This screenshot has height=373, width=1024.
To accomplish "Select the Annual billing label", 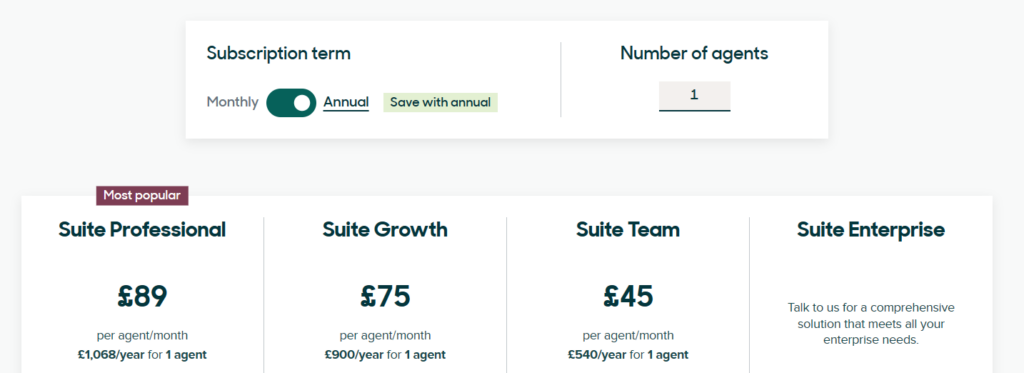I will pyautogui.click(x=346, y=102).
